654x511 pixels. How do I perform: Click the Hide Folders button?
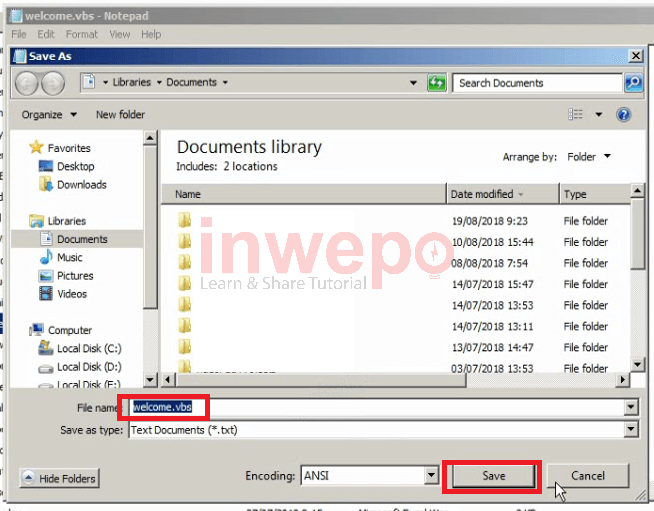tap(59, 478)
